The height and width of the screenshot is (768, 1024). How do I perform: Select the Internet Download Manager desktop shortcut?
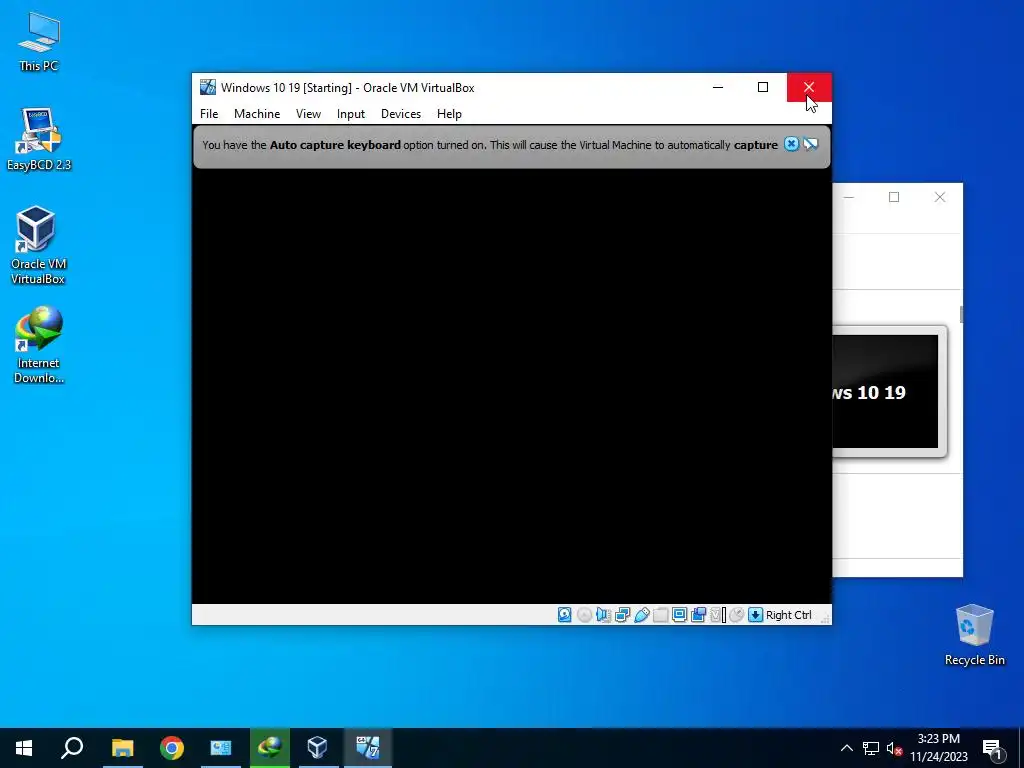point(39,345)
